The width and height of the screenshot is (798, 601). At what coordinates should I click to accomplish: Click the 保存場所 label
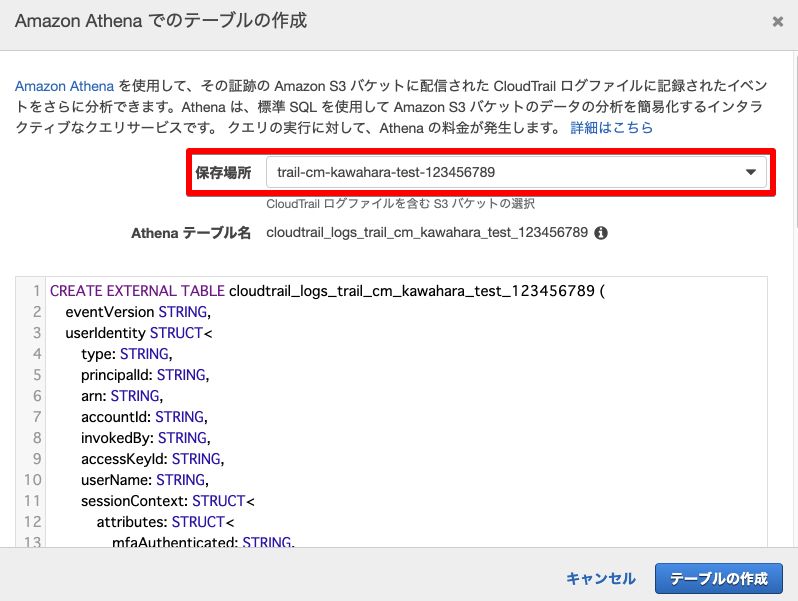223,173
